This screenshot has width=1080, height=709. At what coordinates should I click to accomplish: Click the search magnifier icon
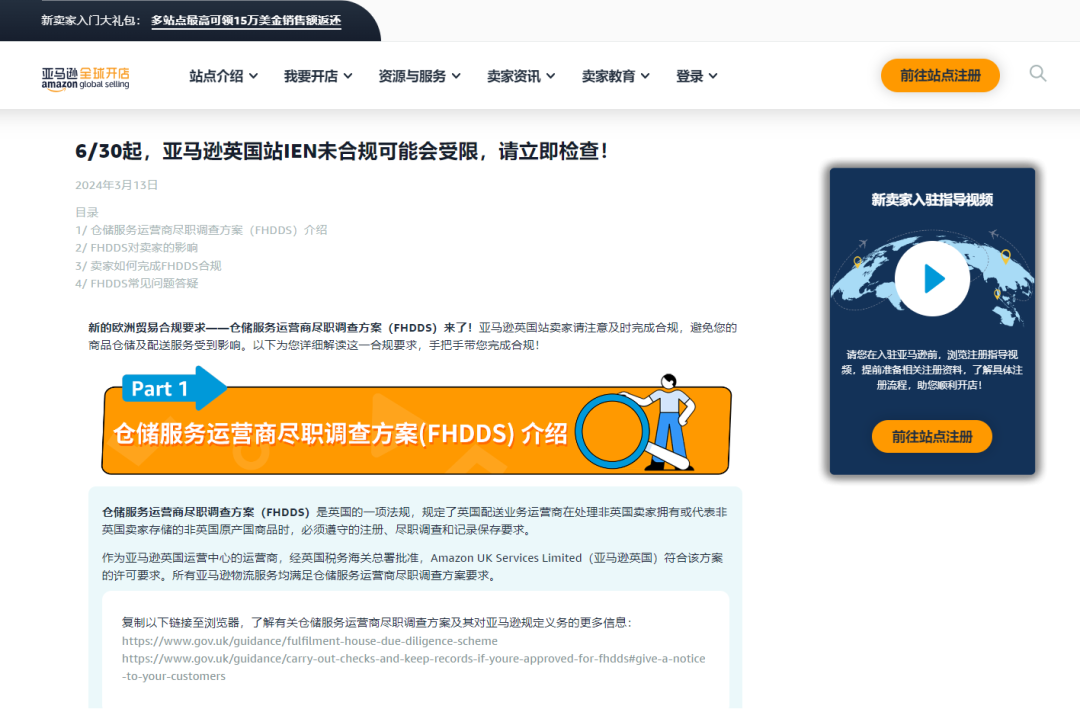coord(1037,73)
